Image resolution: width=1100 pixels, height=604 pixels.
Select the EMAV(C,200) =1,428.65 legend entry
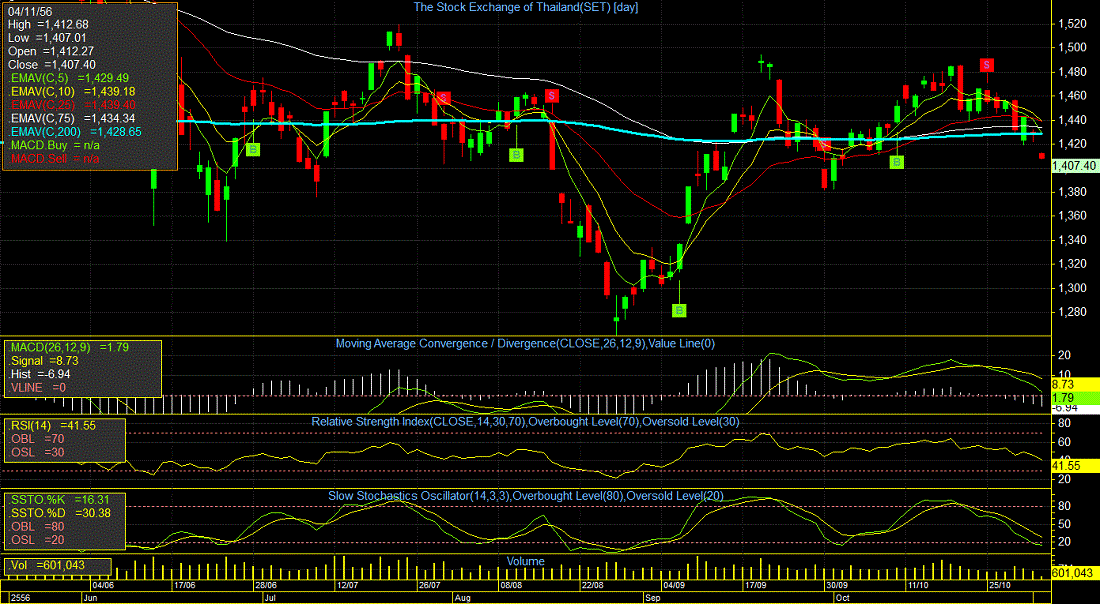[x=74, y=131]
